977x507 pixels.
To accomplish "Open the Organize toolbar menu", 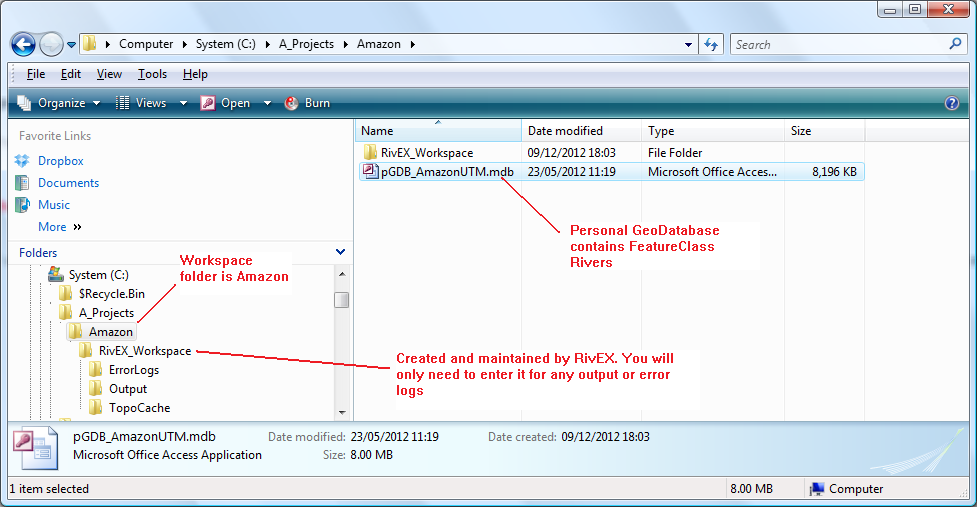I will pos(59,103).
